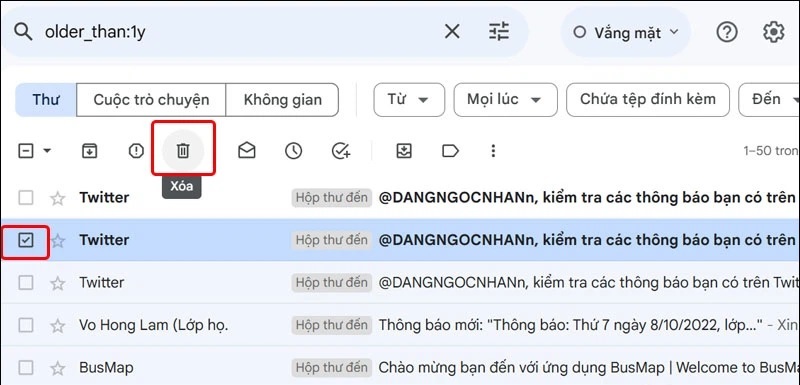The image size is (800, 385).
Task: Star the BusMap email
Action: 58,368
